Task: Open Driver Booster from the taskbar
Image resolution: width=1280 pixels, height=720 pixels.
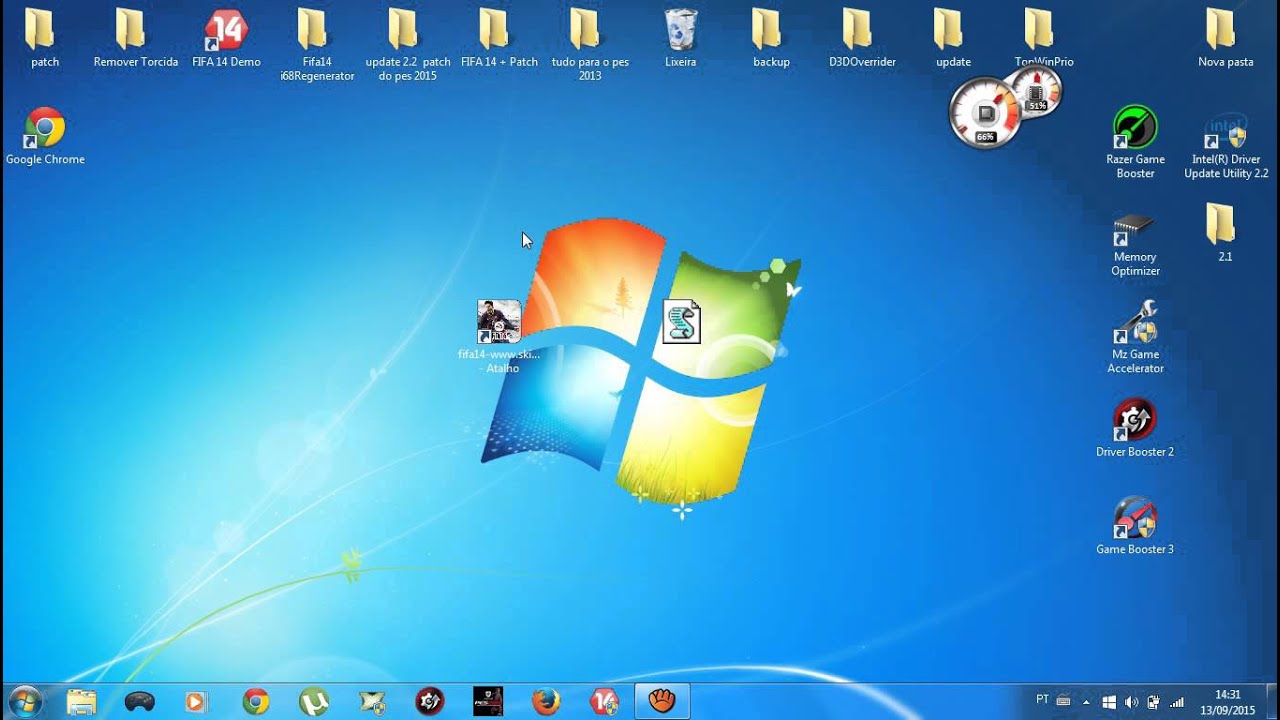Action: [x=430, y=702]
